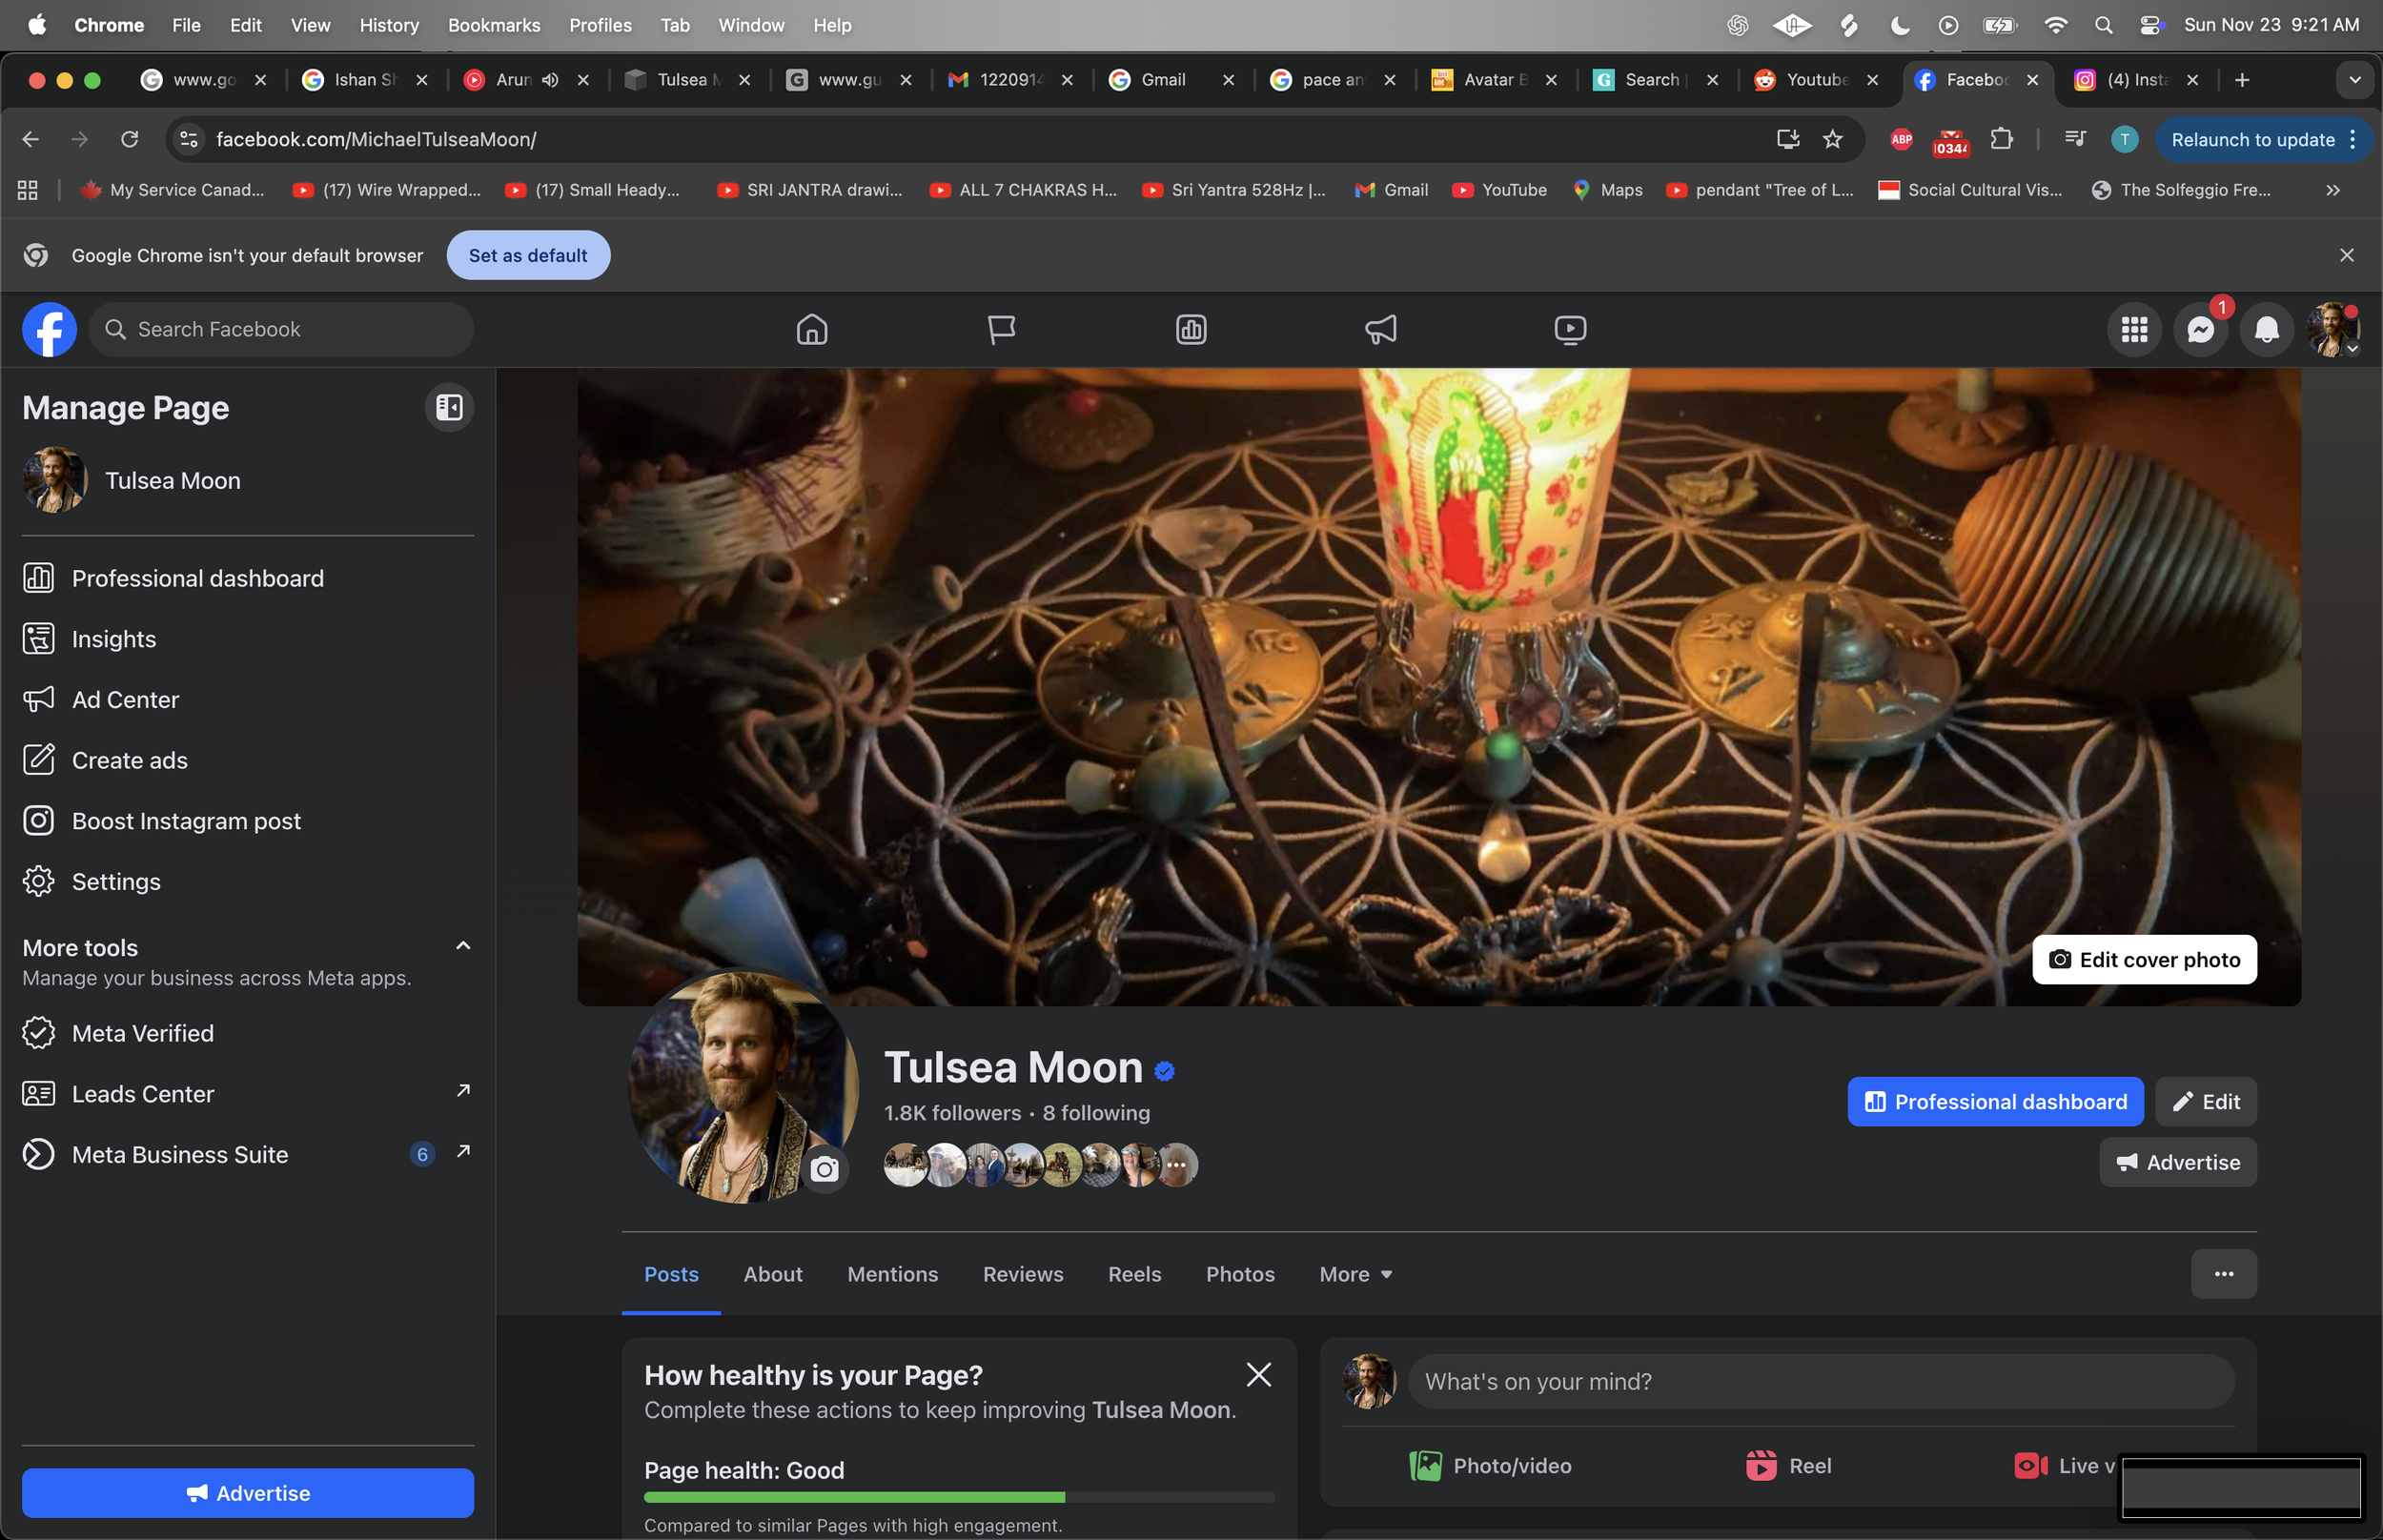Screen dimensions: 2383x1540
Task: Expand the More dropdown in page tabs
Action: 1355,1274
